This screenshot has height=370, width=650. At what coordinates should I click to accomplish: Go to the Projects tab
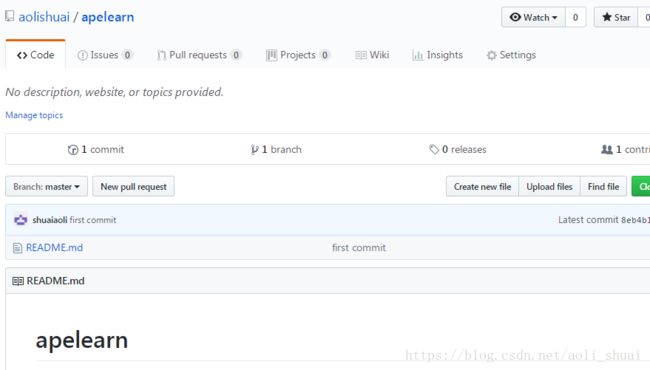click(x=298, y=55)
